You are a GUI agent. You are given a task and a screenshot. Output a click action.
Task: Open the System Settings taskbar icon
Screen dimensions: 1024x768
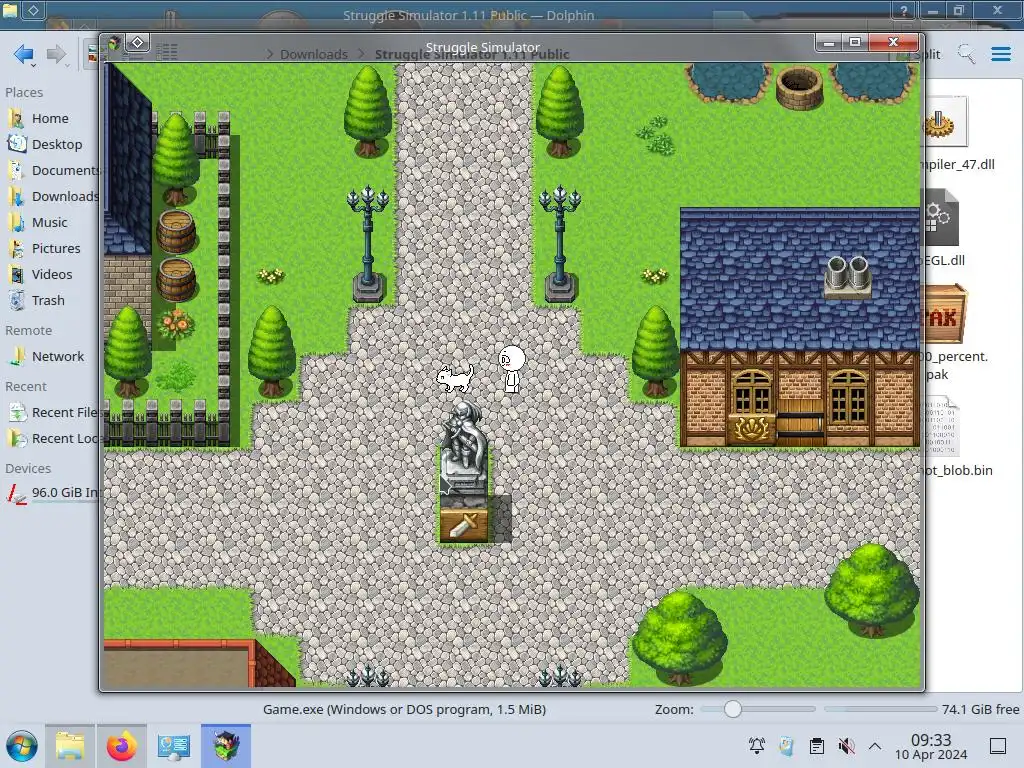pyautogui.click(x=173, y=746)
